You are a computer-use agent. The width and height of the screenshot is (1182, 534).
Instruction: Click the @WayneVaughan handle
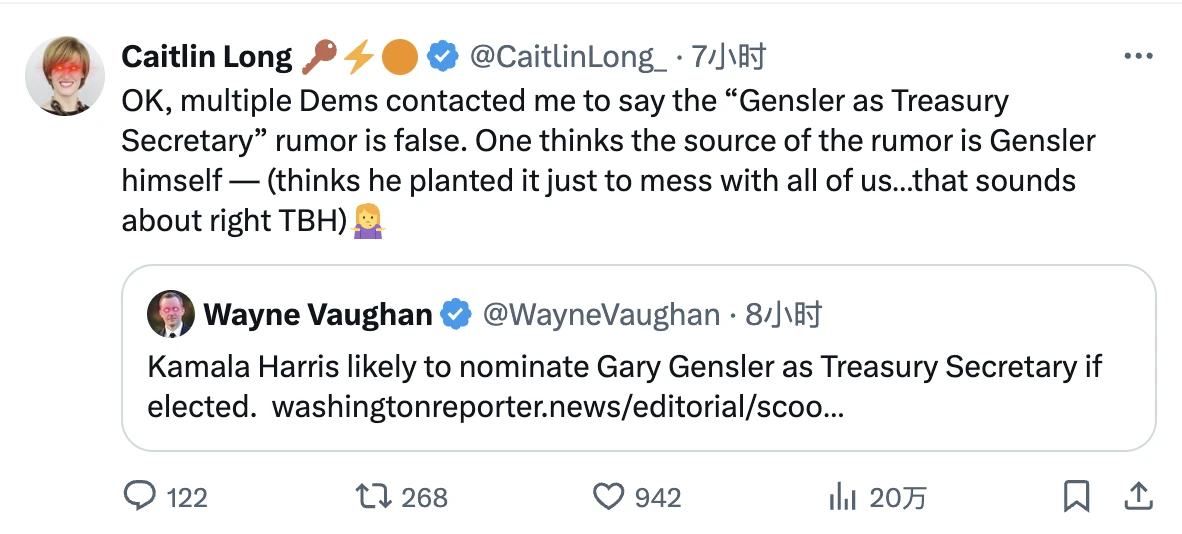coord(601,315)
